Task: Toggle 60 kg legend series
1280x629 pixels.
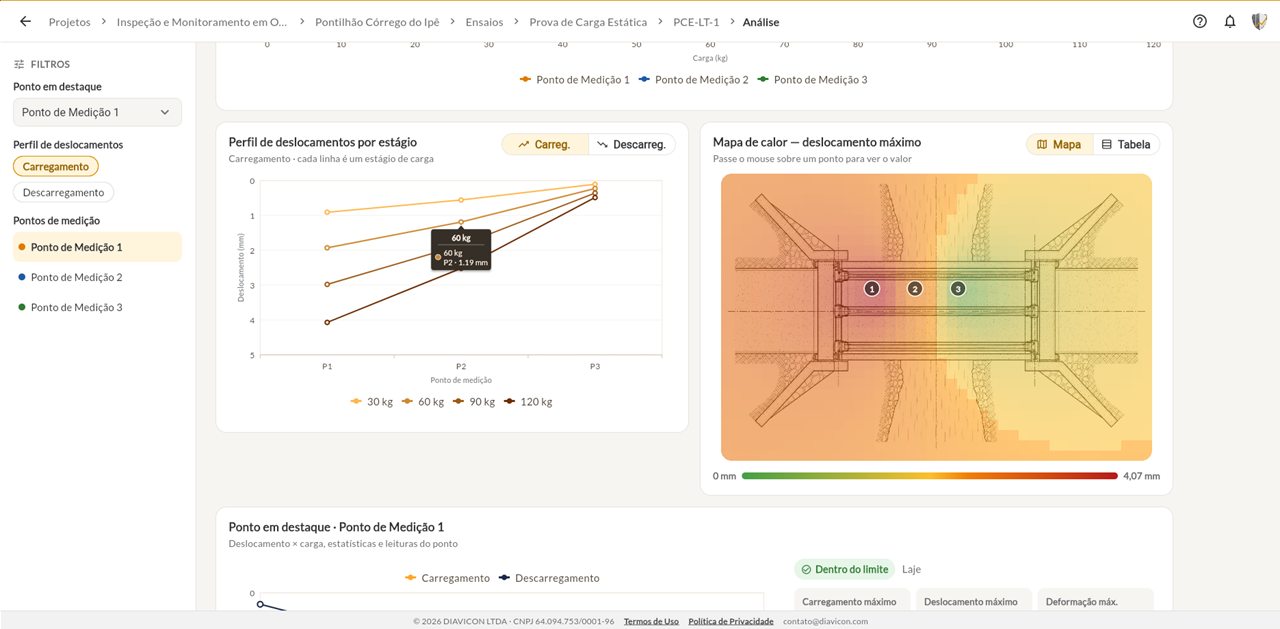Action: (422, 402)
